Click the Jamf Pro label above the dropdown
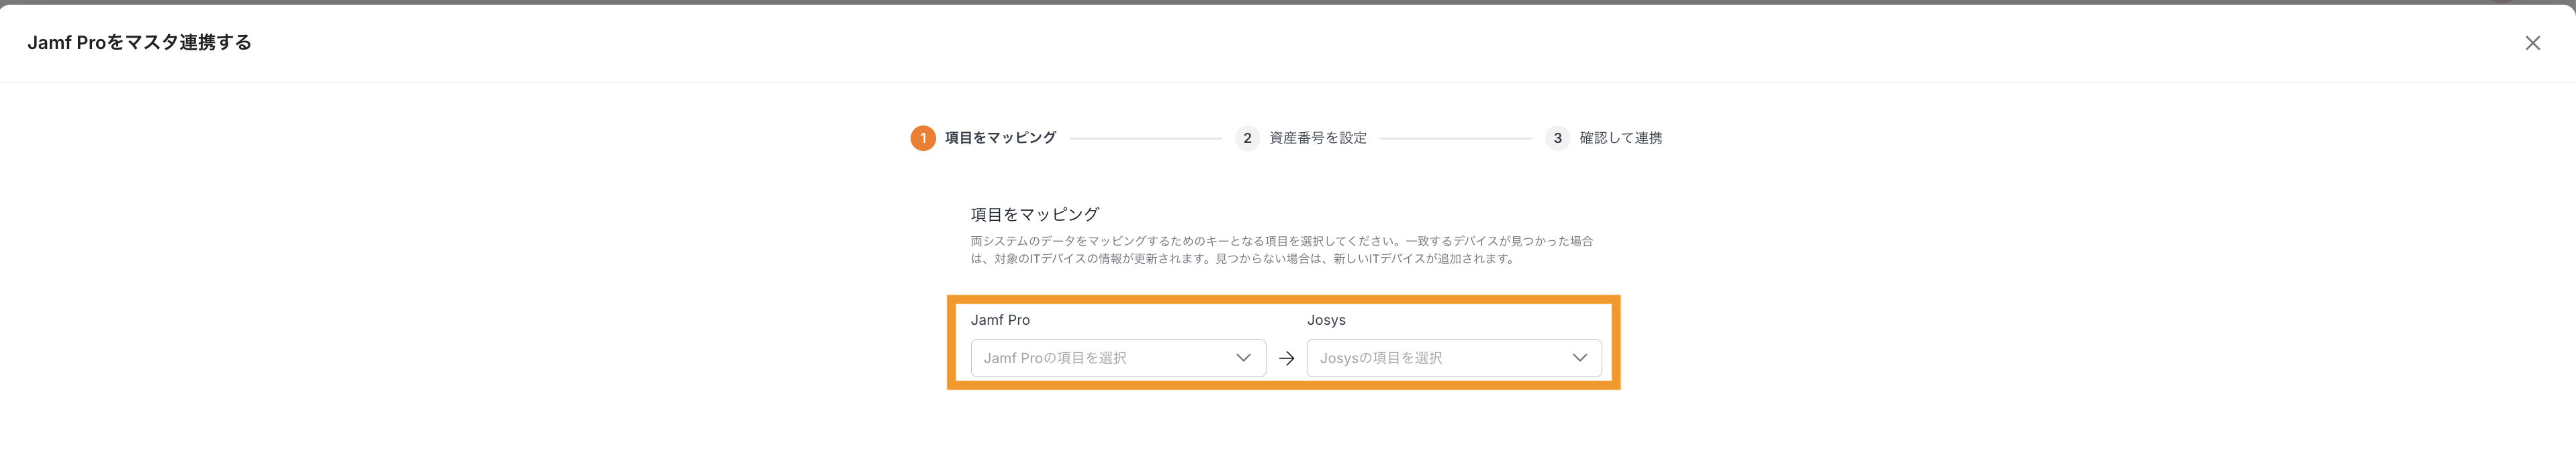The height and width of the screenshot is (455, 2576). point(1000,320)
